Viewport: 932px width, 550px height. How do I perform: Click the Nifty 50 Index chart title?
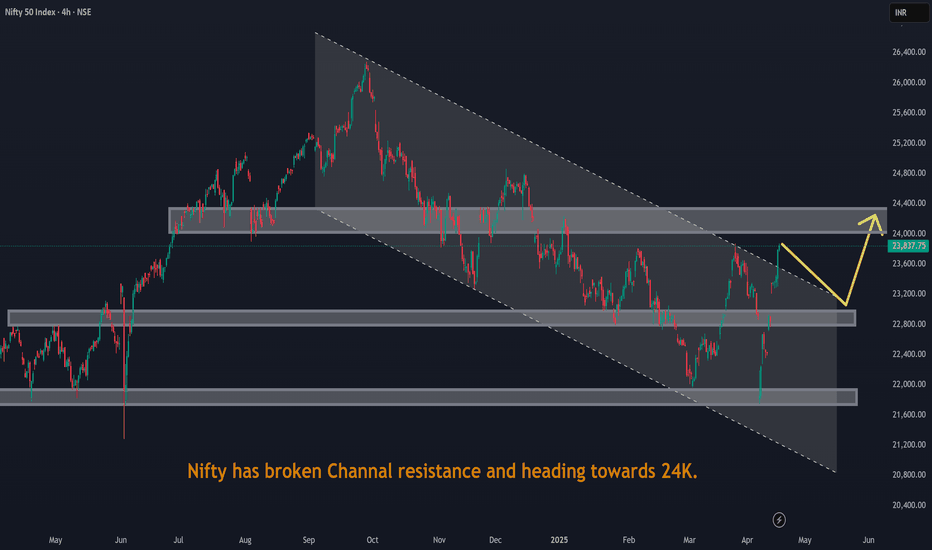coord(48,12)
